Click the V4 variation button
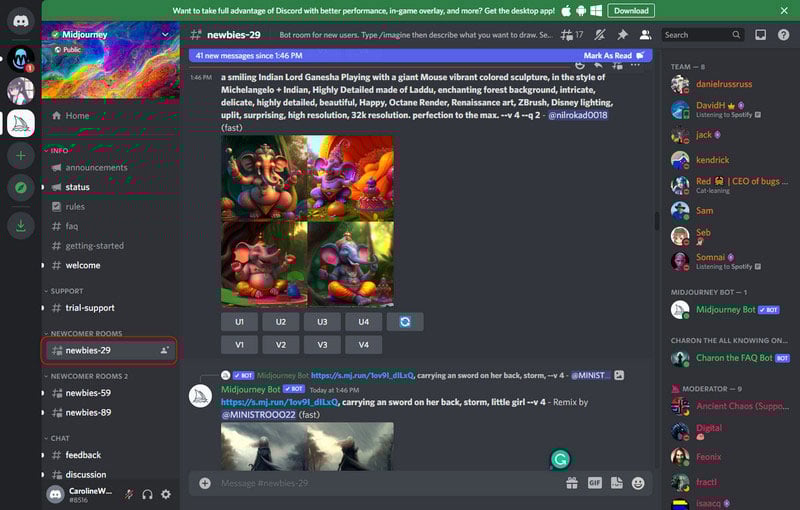 point(363,345)
